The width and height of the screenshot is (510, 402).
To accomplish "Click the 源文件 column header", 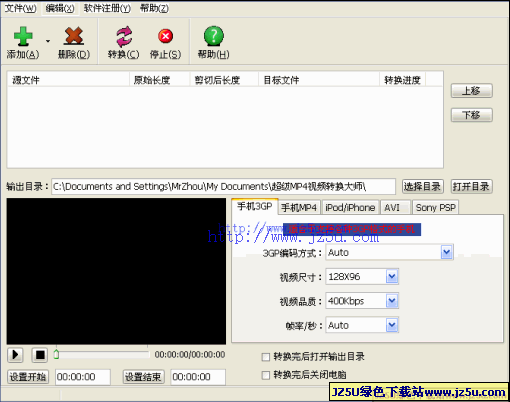I will 68,80.
